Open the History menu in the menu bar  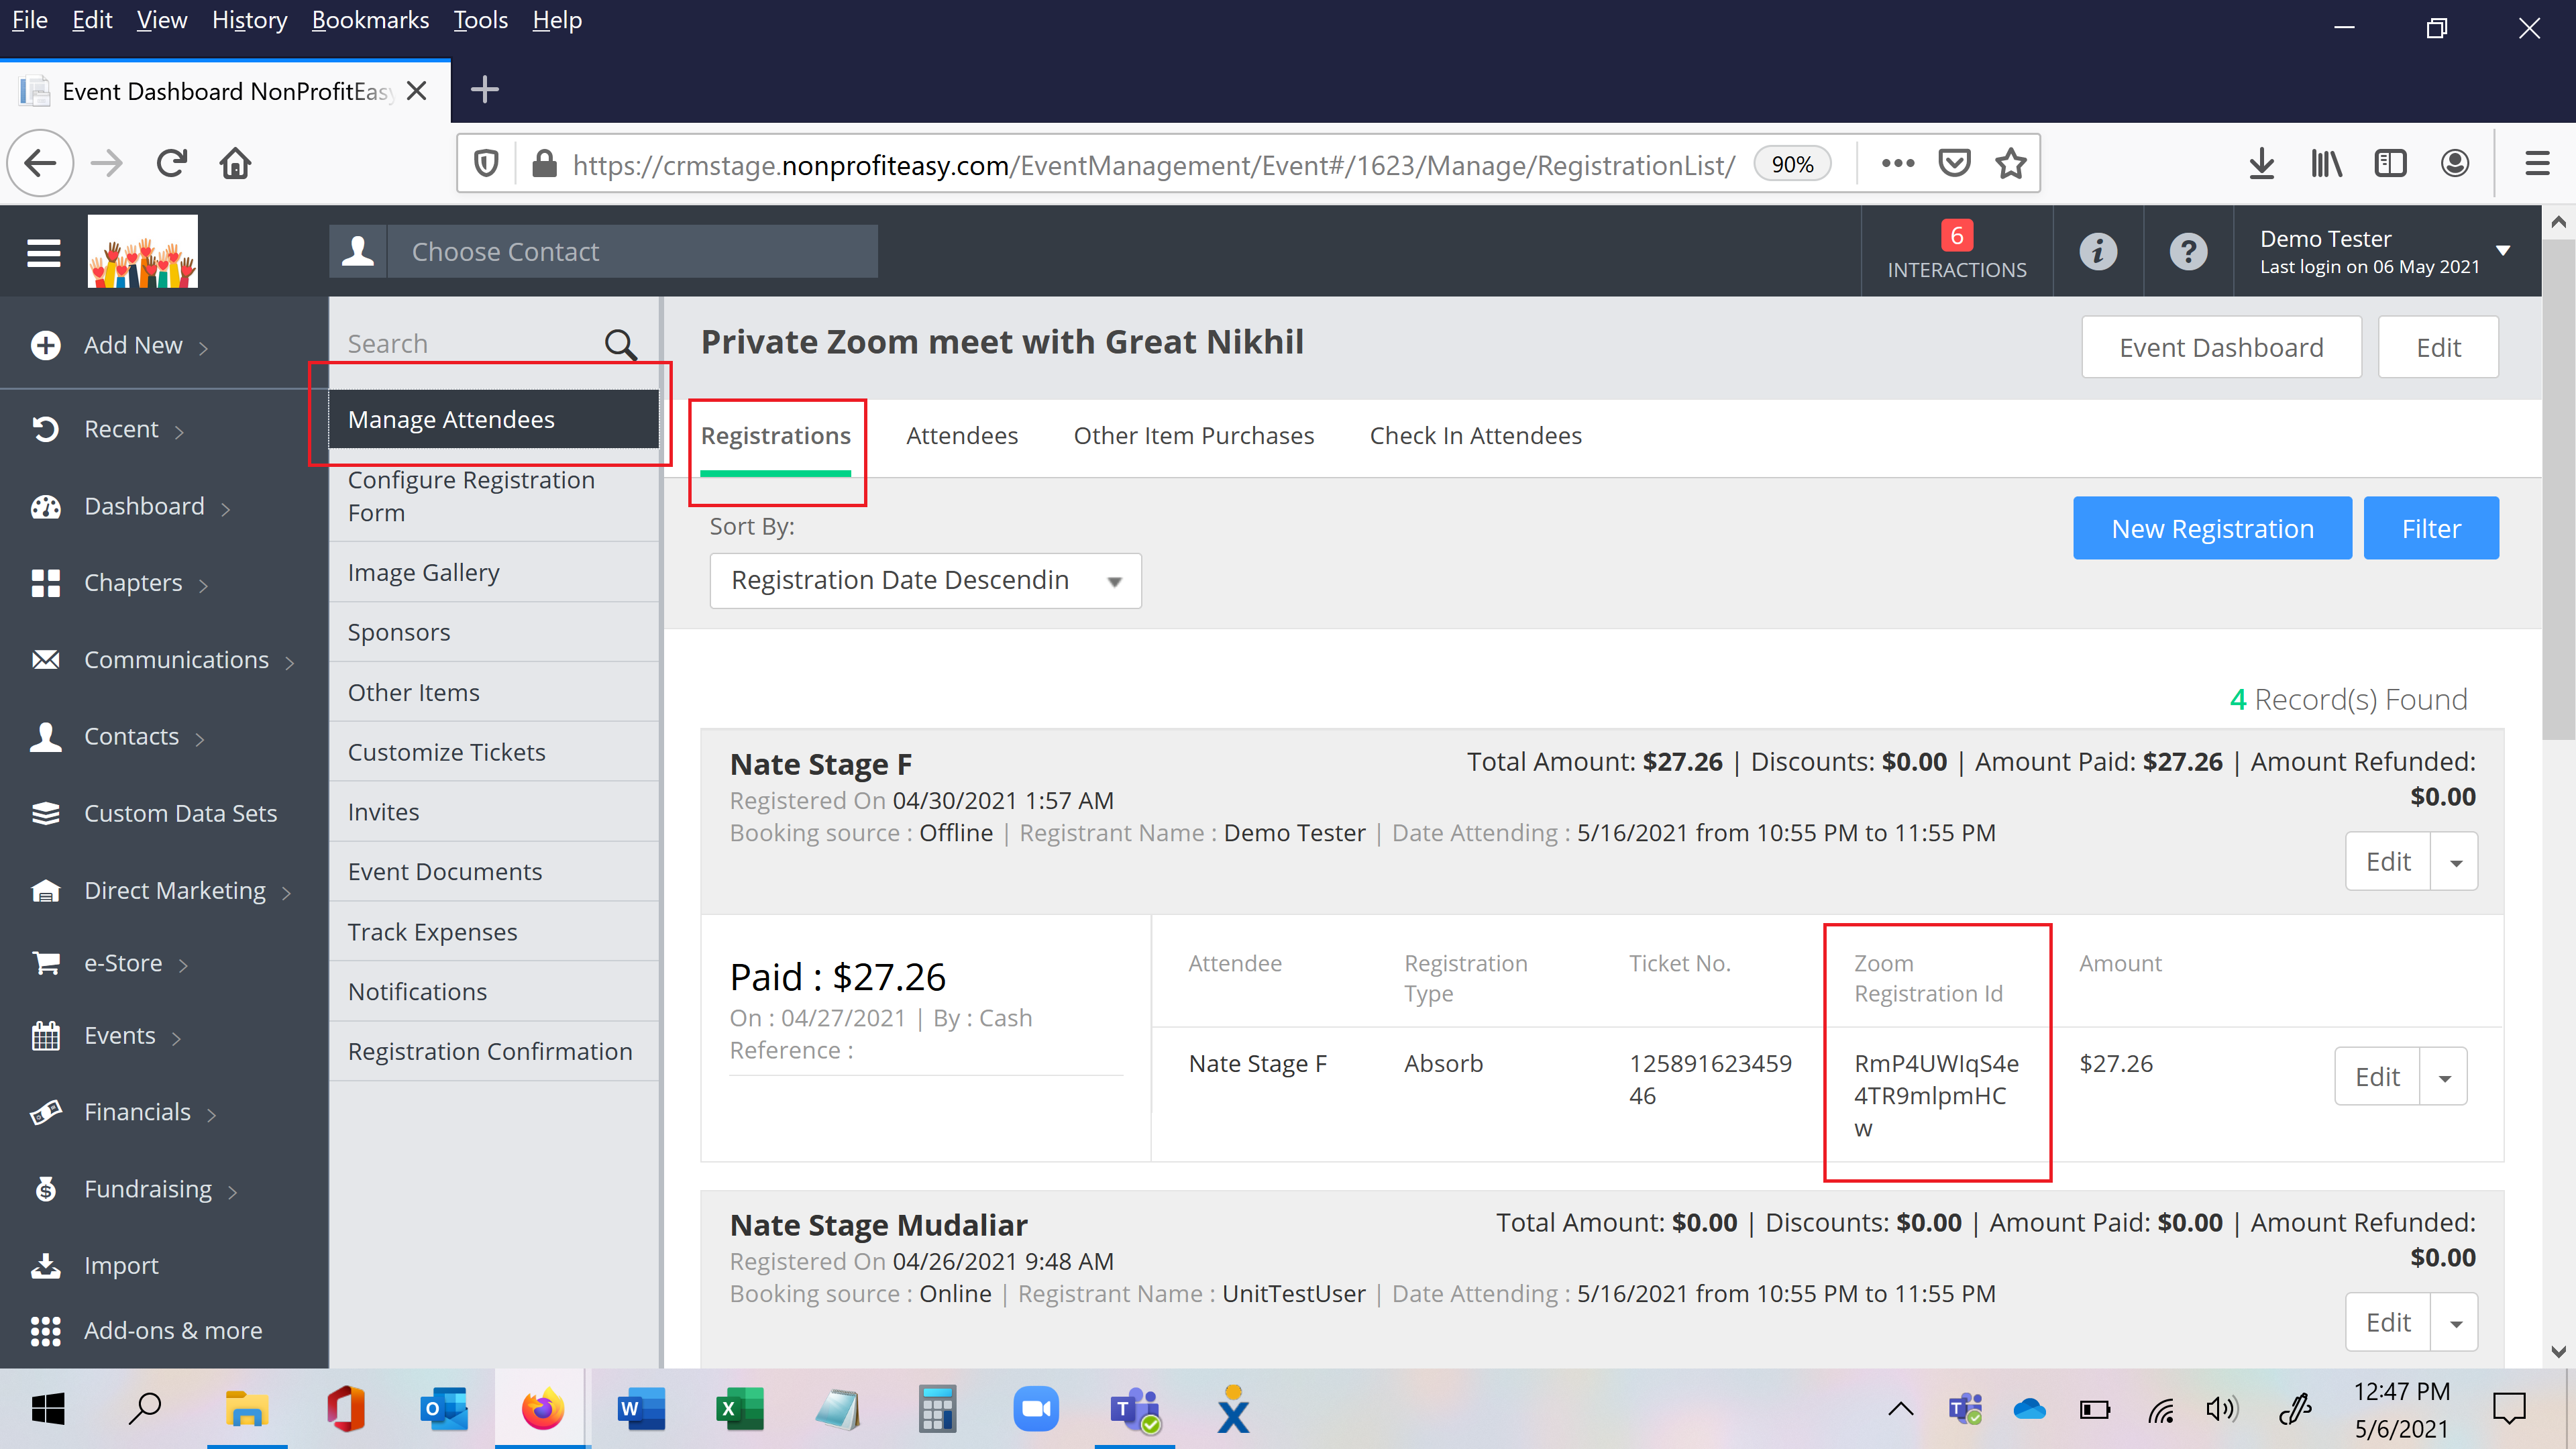point(249,20)
